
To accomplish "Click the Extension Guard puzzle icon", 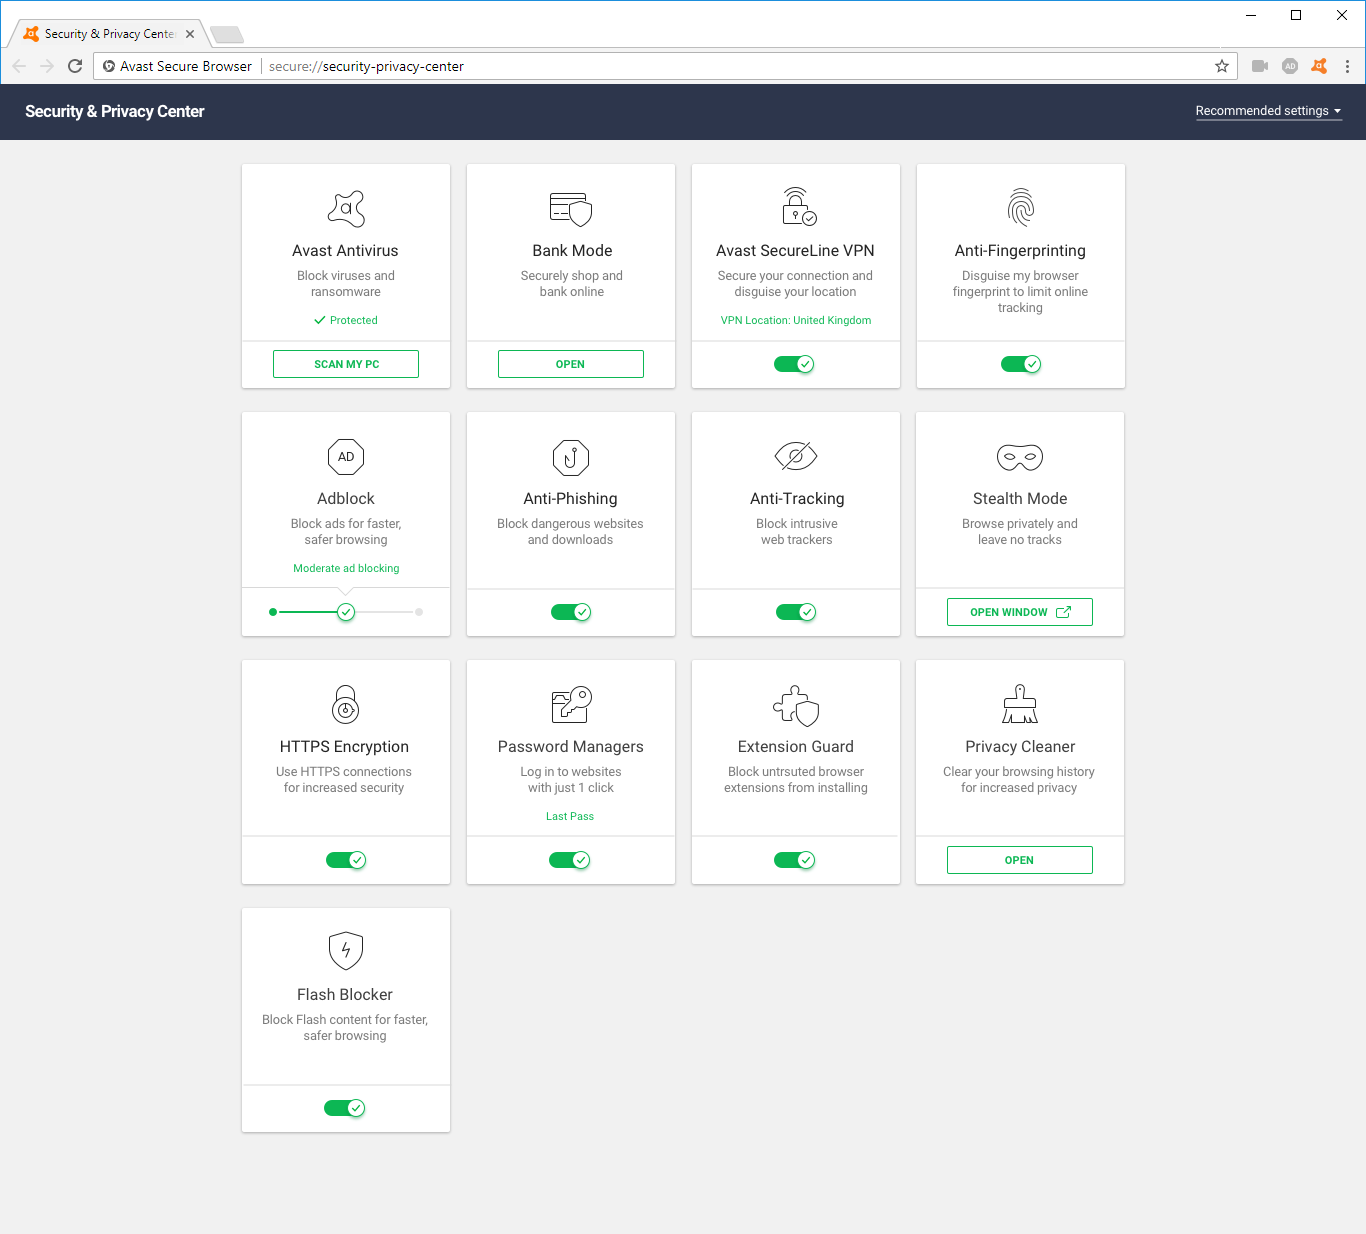I will click(796, 704).
